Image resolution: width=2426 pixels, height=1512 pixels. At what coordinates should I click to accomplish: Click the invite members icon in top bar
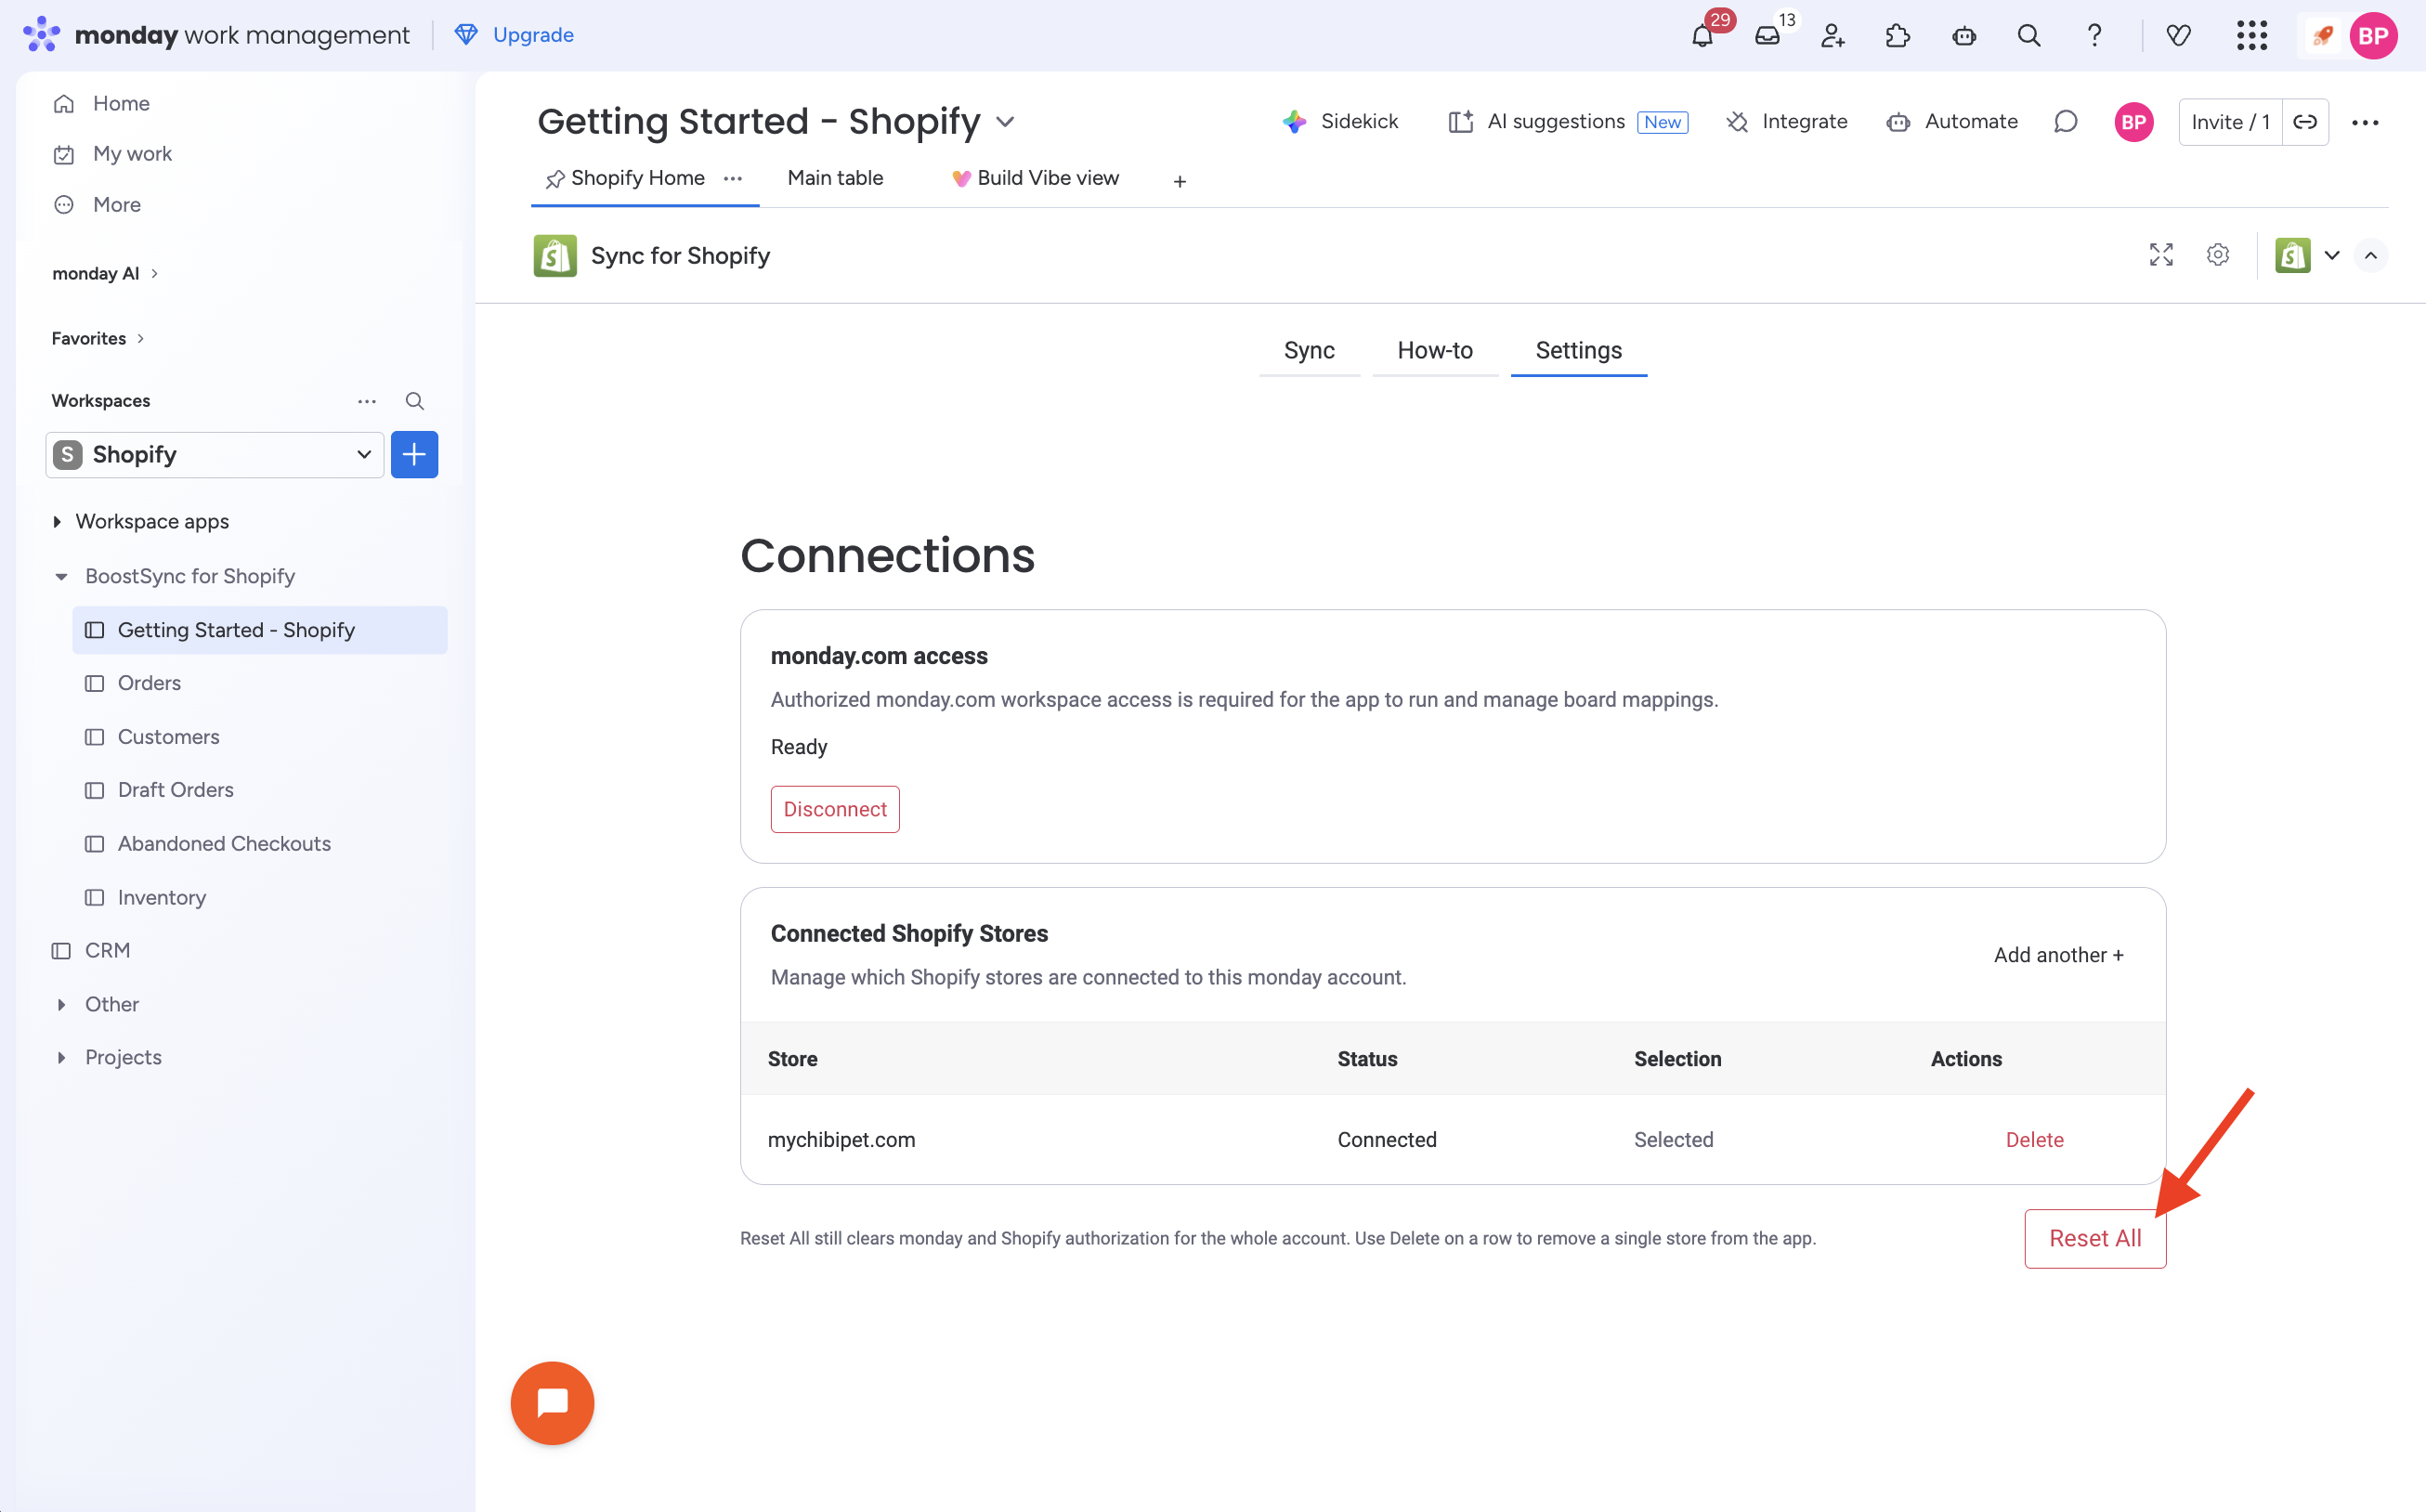pyautogui.click(x=1832, y=36)
